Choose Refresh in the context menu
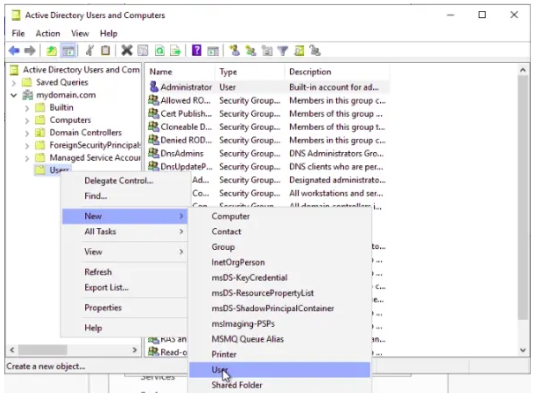The width and height of the screenshot is (542, 402). coord(125,272)
